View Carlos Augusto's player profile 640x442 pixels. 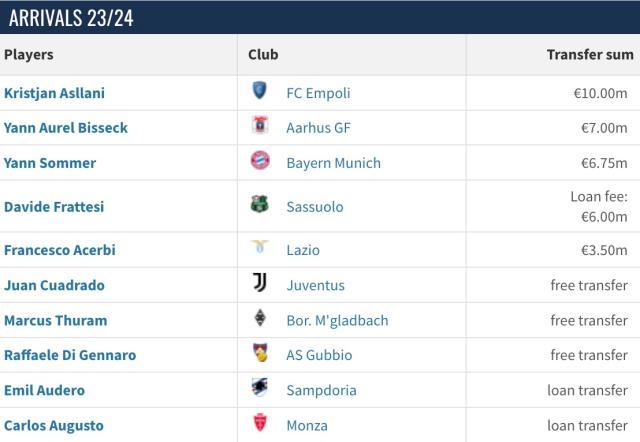54,425
